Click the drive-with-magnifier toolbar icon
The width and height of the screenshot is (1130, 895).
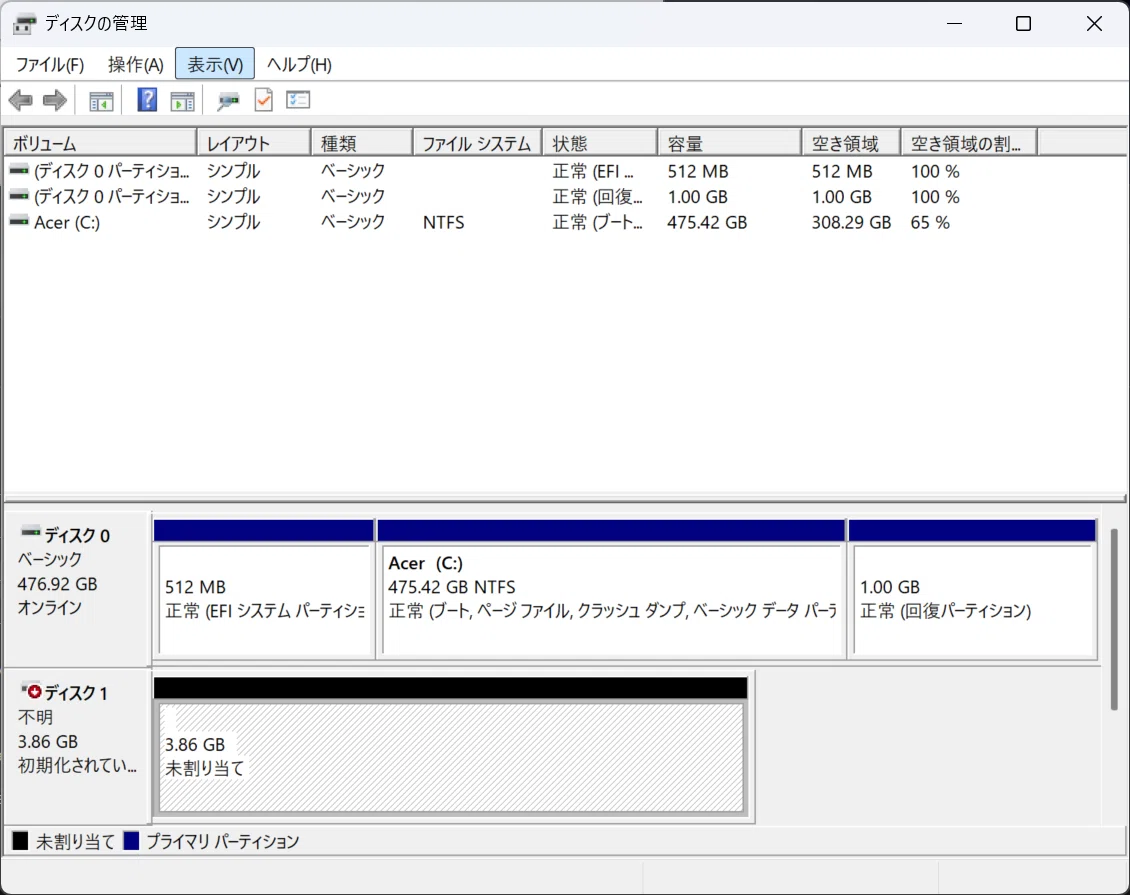point(228,101)
